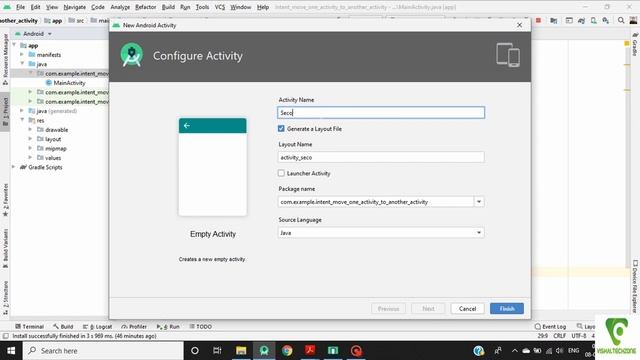Open Project Structure toolbar icon
Image resolution: width=640 pixels, height=360 pixels.
coord(553,20)
